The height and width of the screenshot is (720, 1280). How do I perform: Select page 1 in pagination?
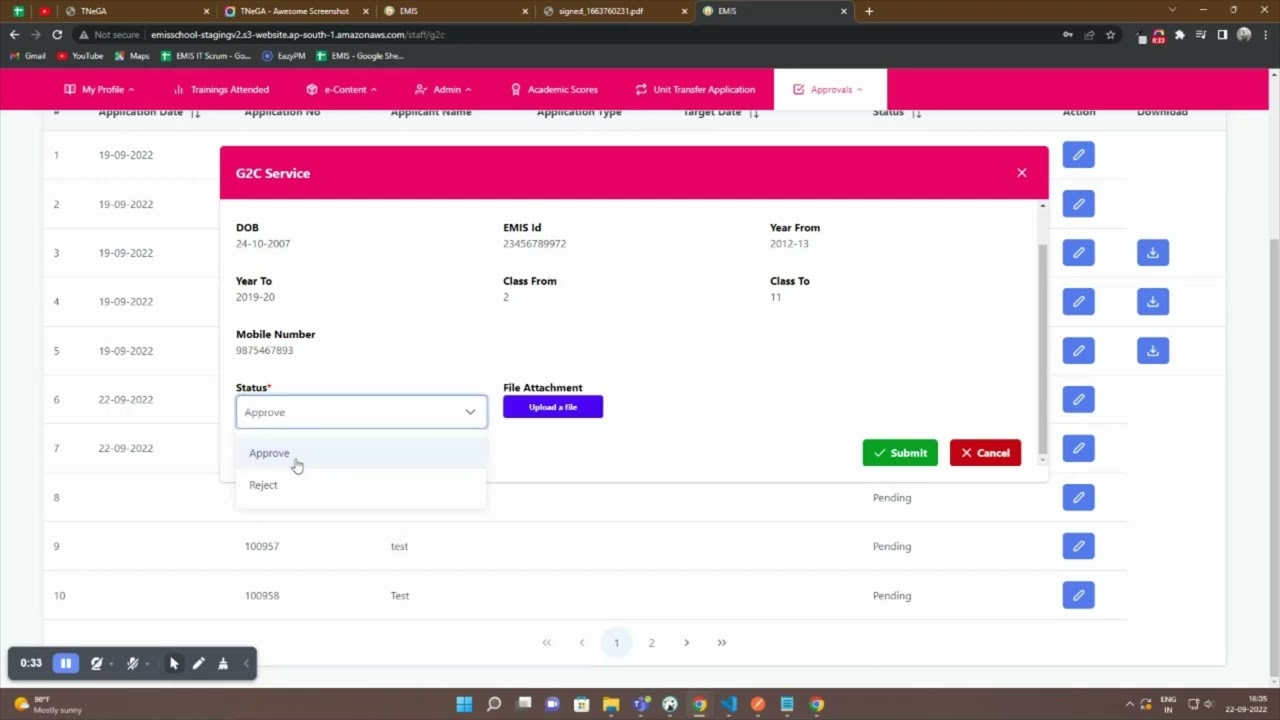pos(616,643)
